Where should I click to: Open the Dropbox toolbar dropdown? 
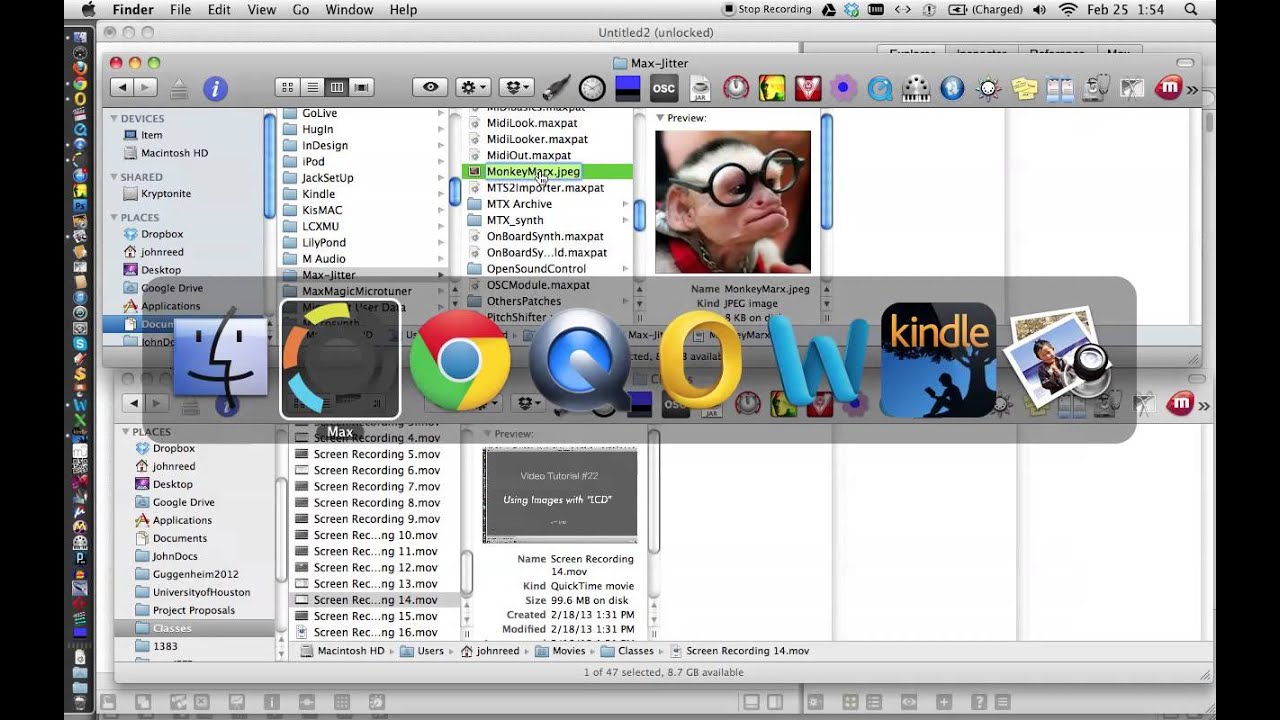tap(515, 87)
